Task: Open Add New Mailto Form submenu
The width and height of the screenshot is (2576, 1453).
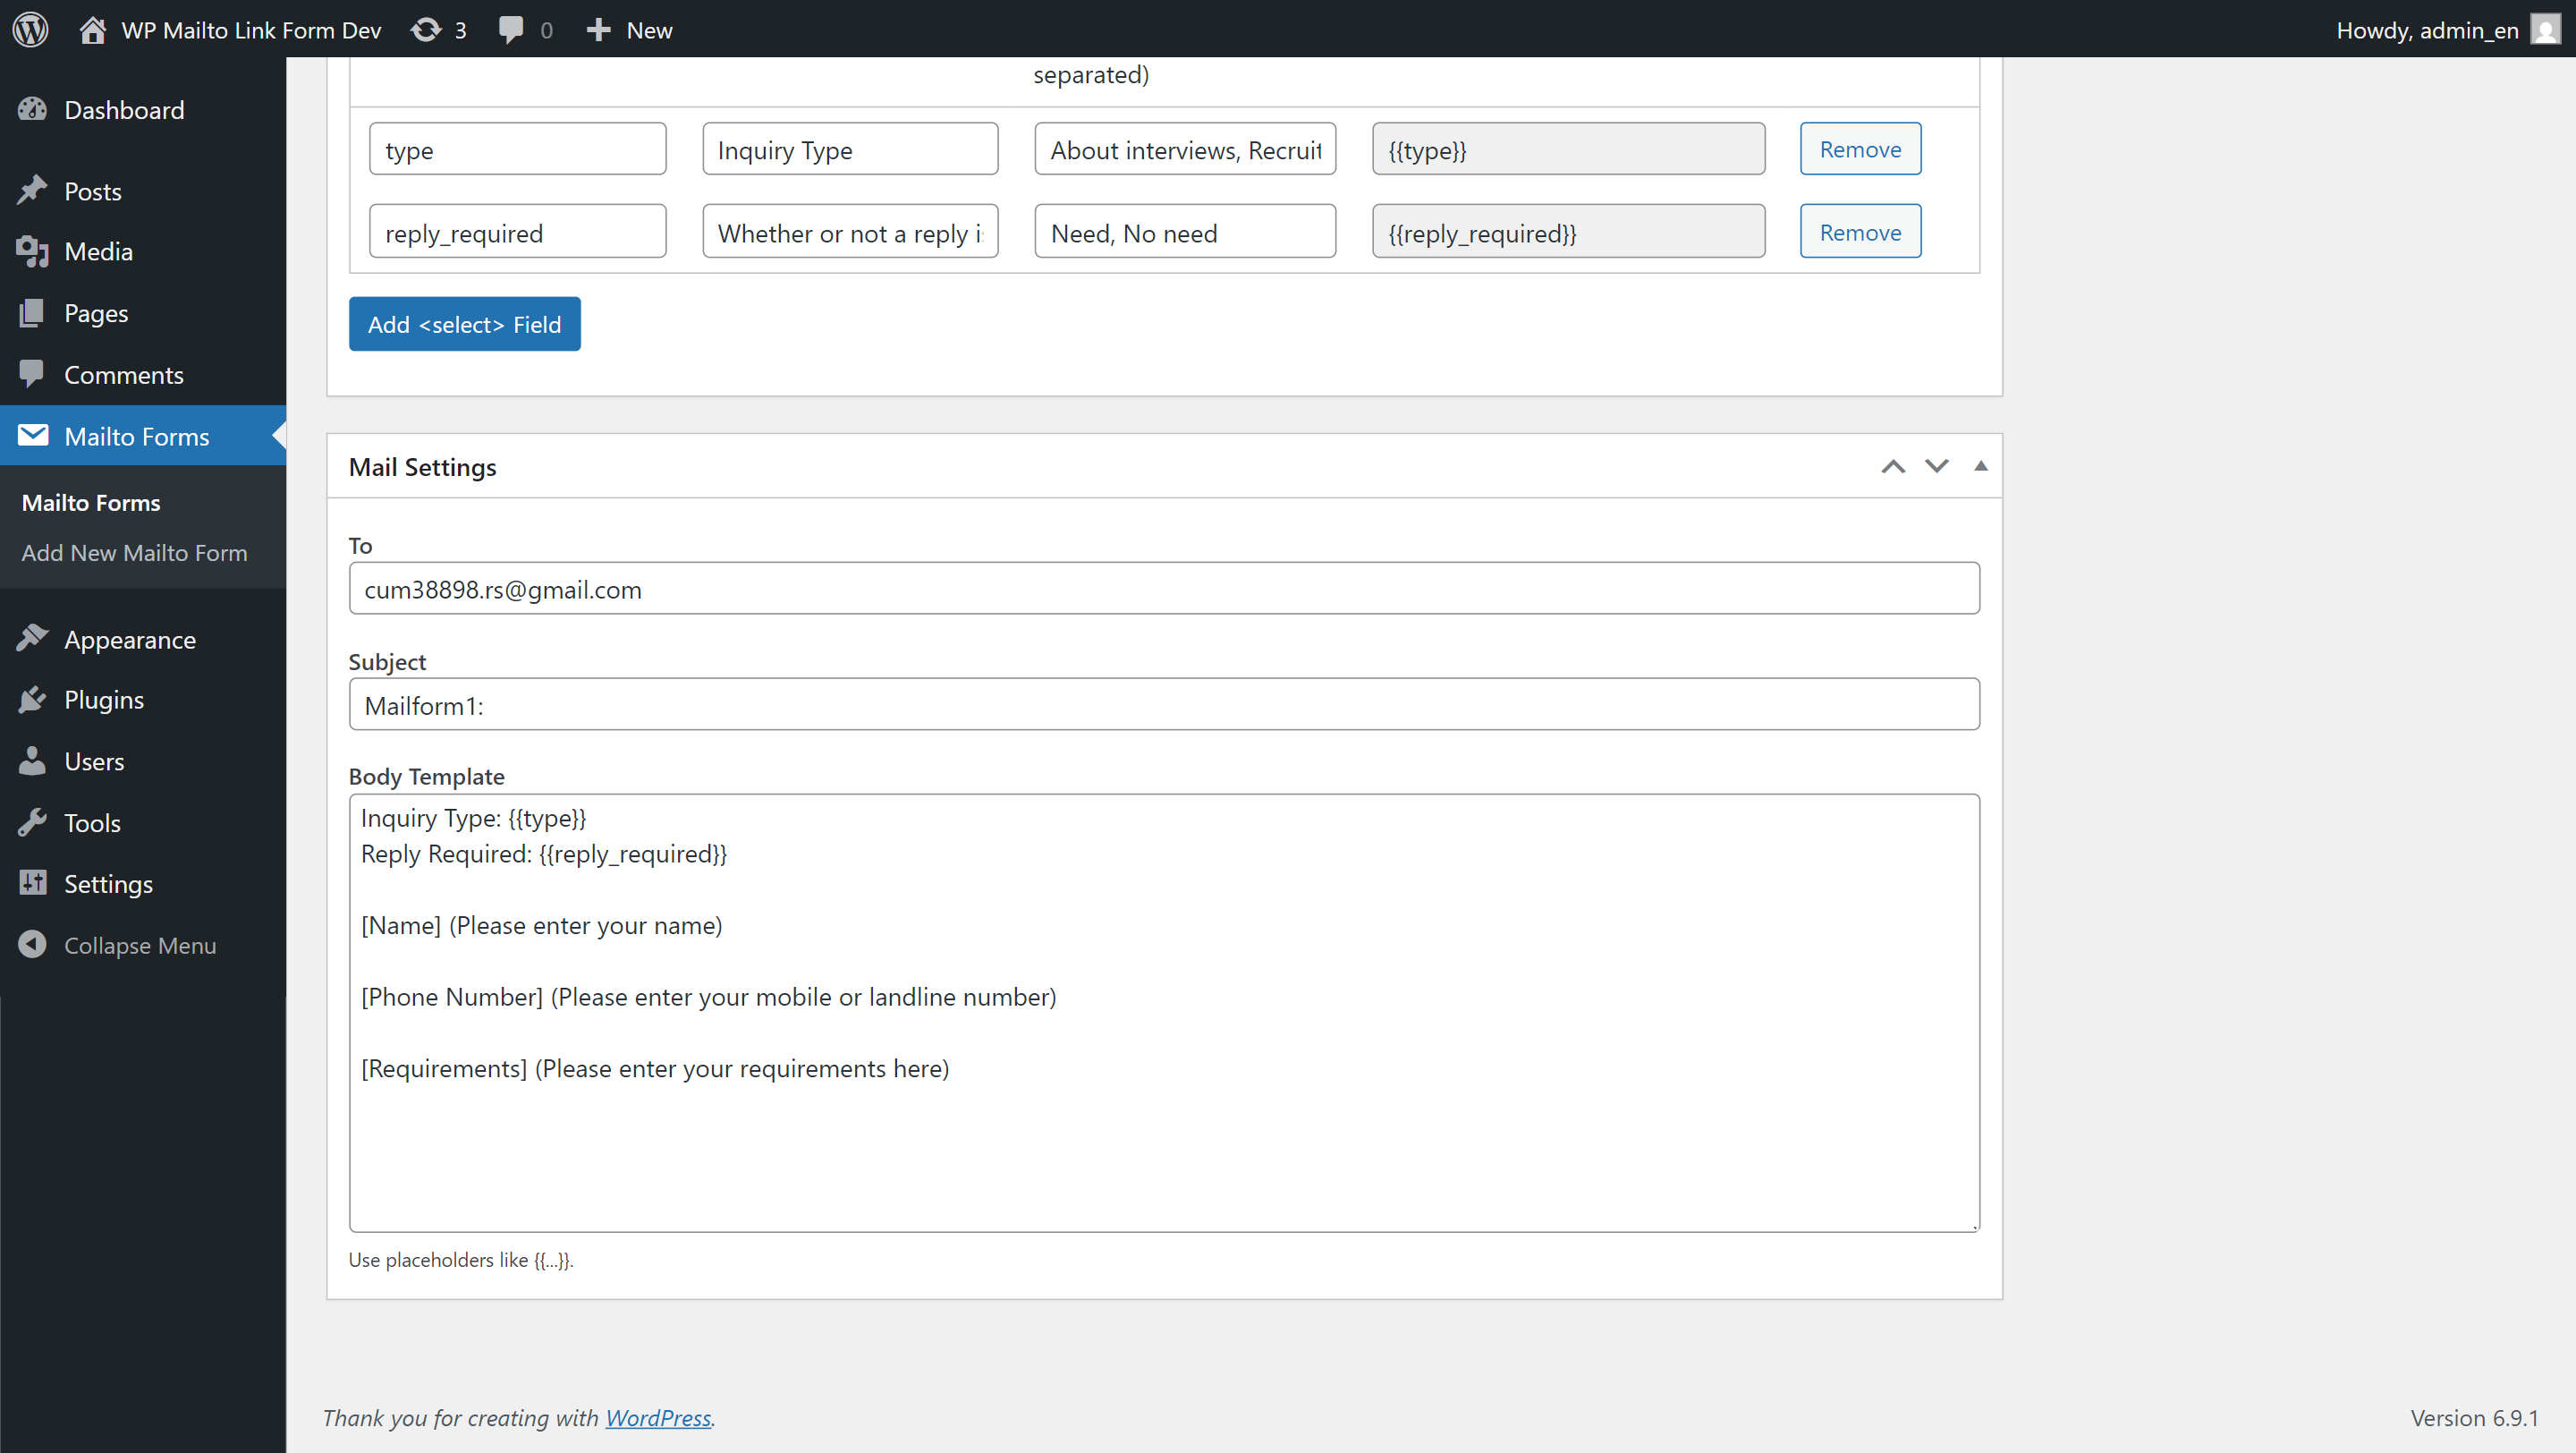Action: point(134,553)
